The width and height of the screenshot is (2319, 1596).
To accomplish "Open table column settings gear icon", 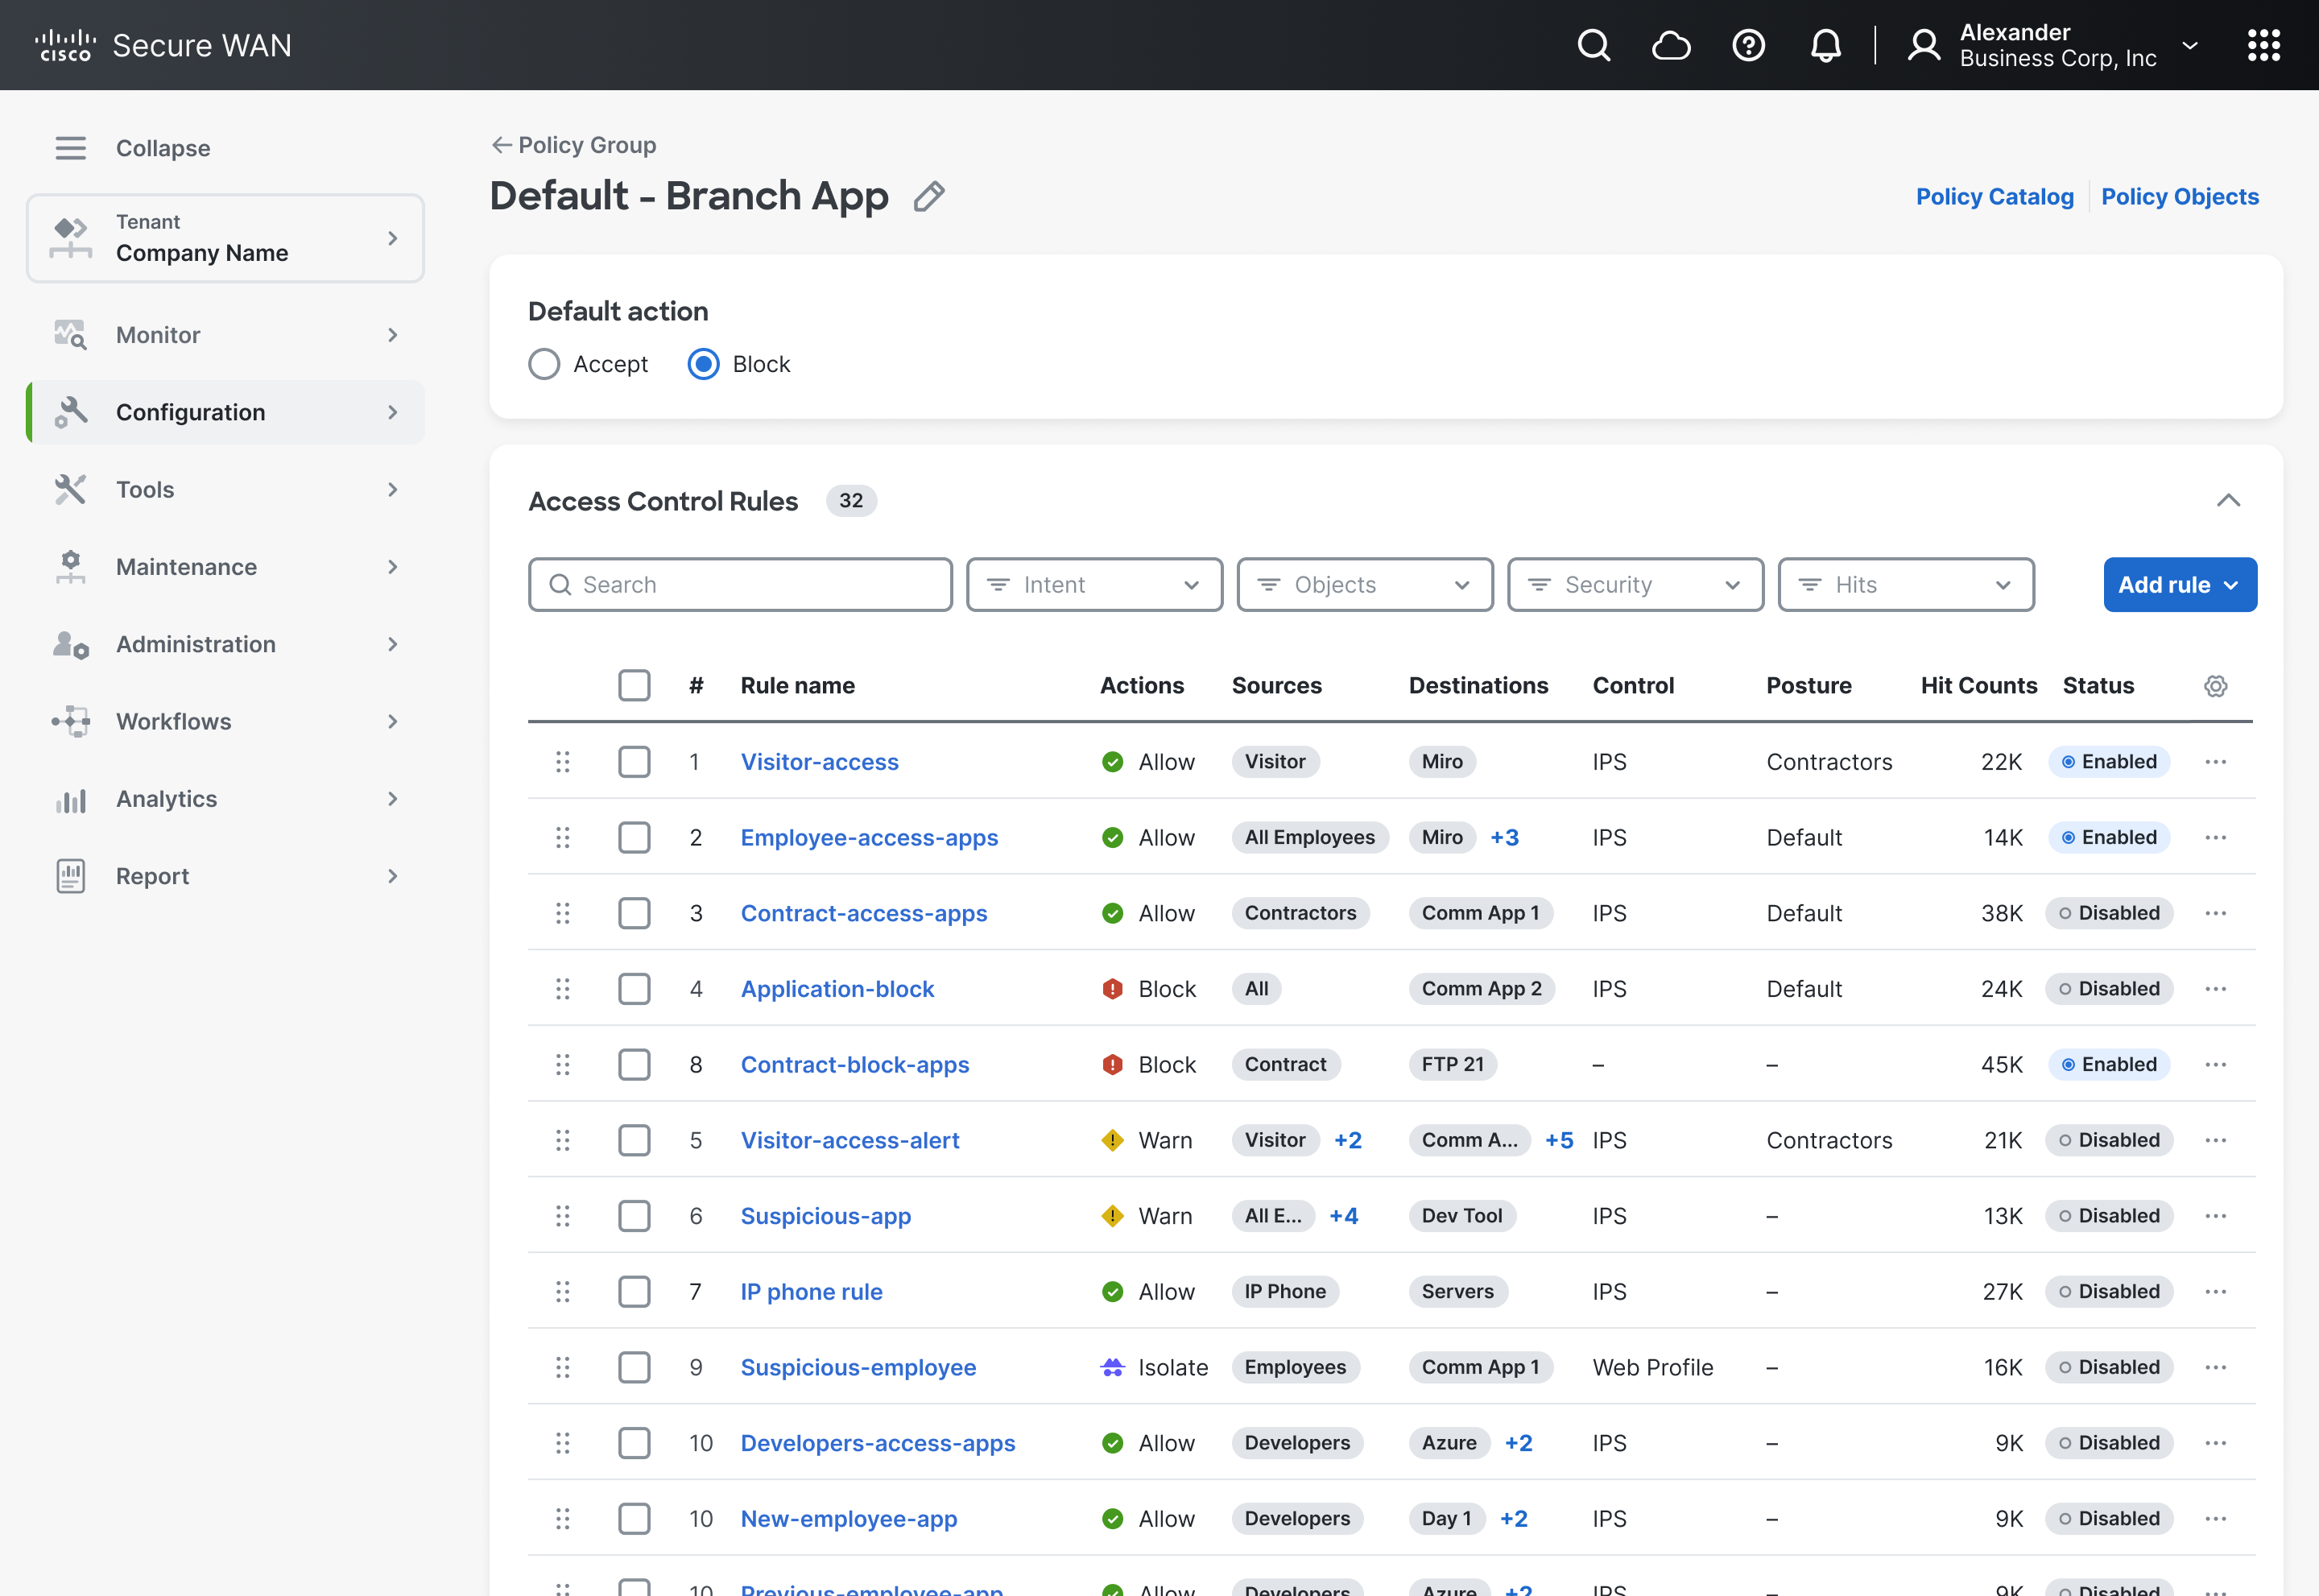I will pos(2216,686).
